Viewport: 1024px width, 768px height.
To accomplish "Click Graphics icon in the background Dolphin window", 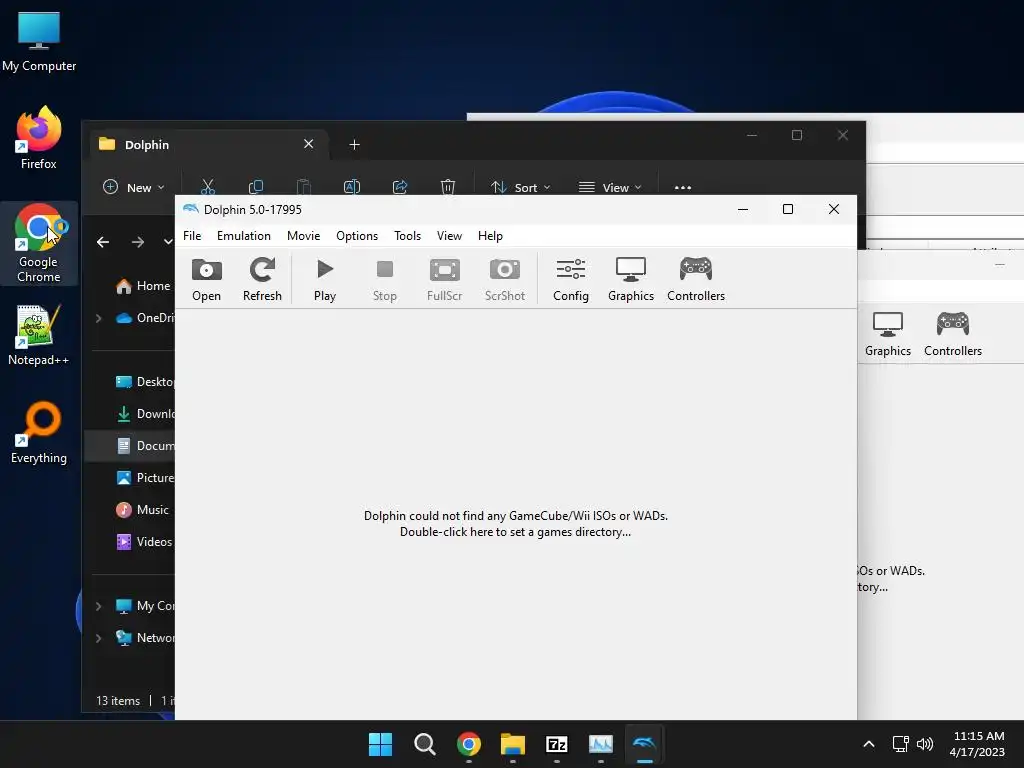I will [x=888, y=334].
